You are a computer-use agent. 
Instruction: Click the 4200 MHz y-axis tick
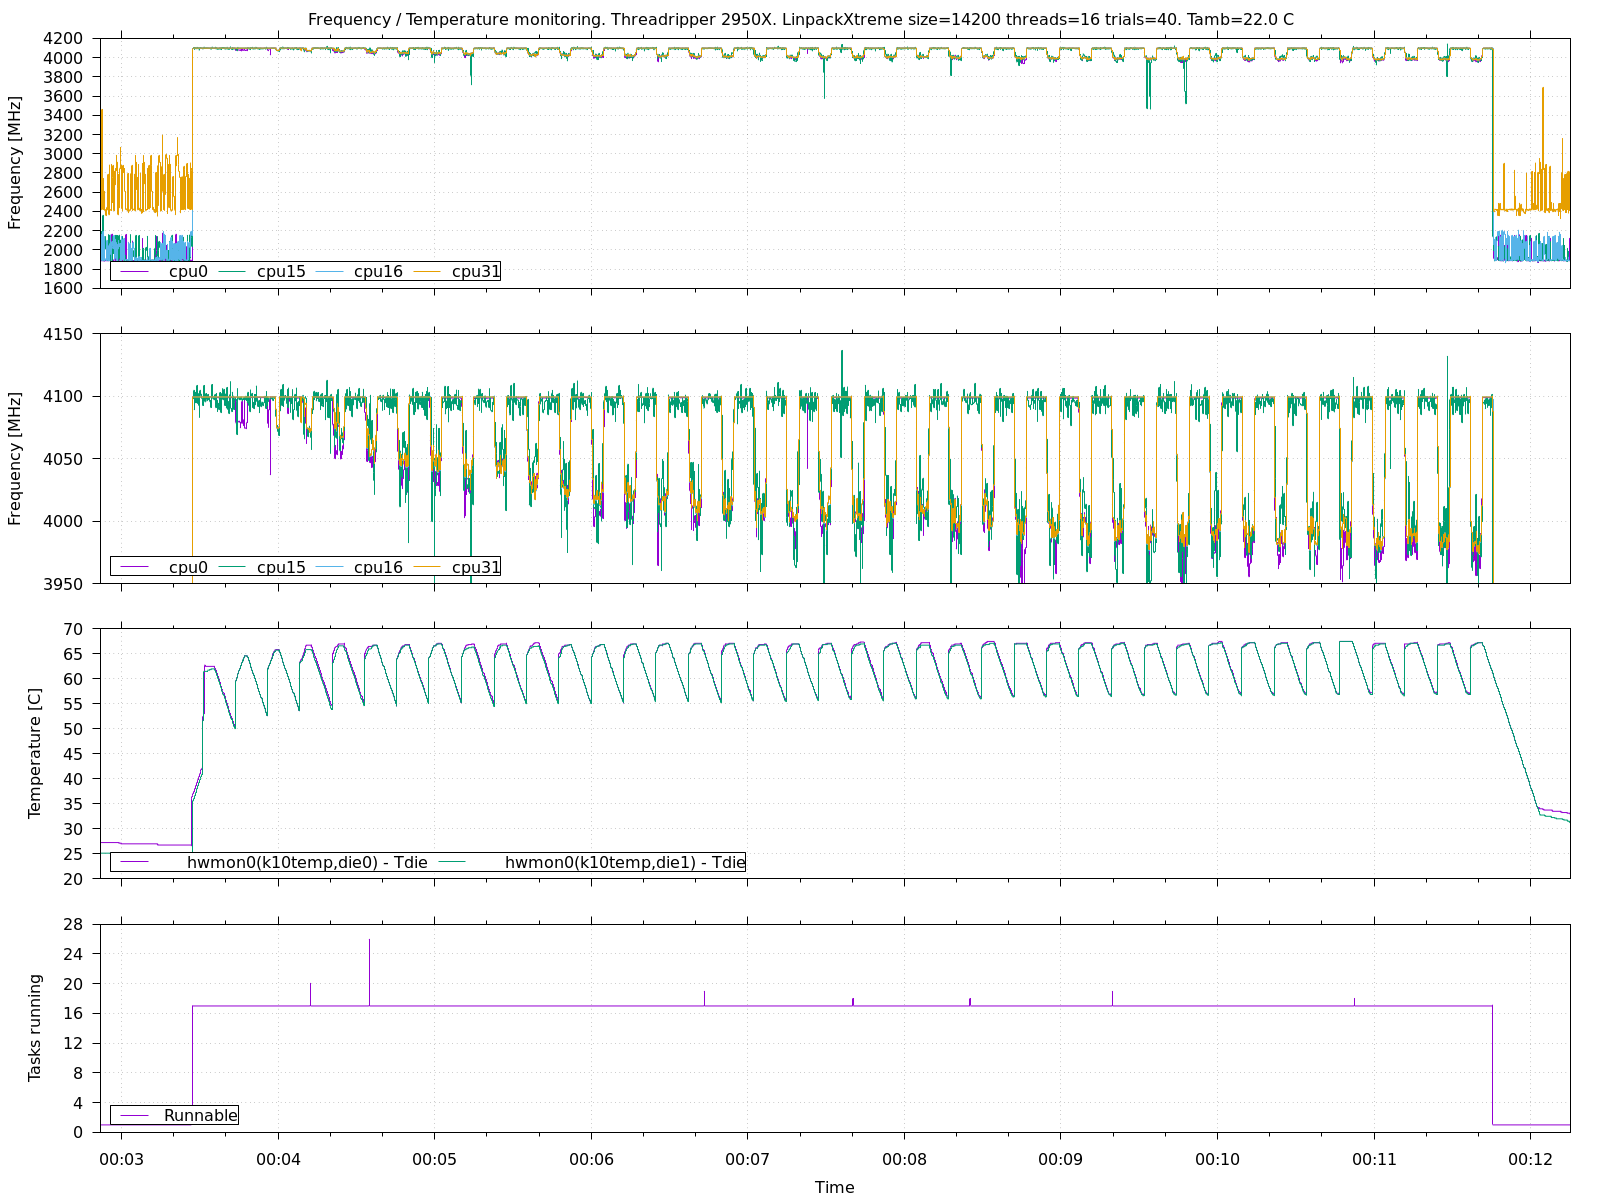tap(65, 38)
